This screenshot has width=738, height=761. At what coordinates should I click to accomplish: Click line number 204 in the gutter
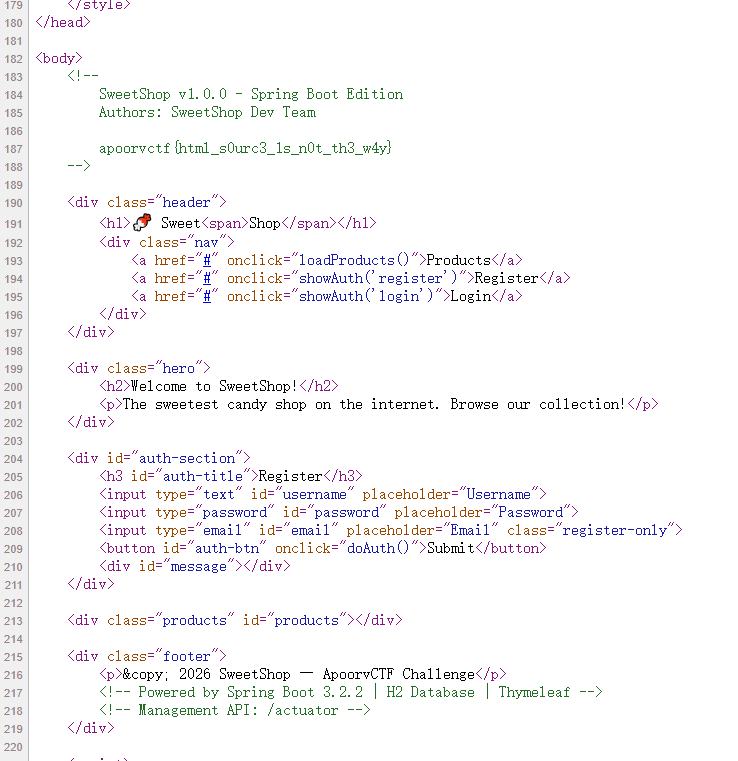(x=14, y=458)
